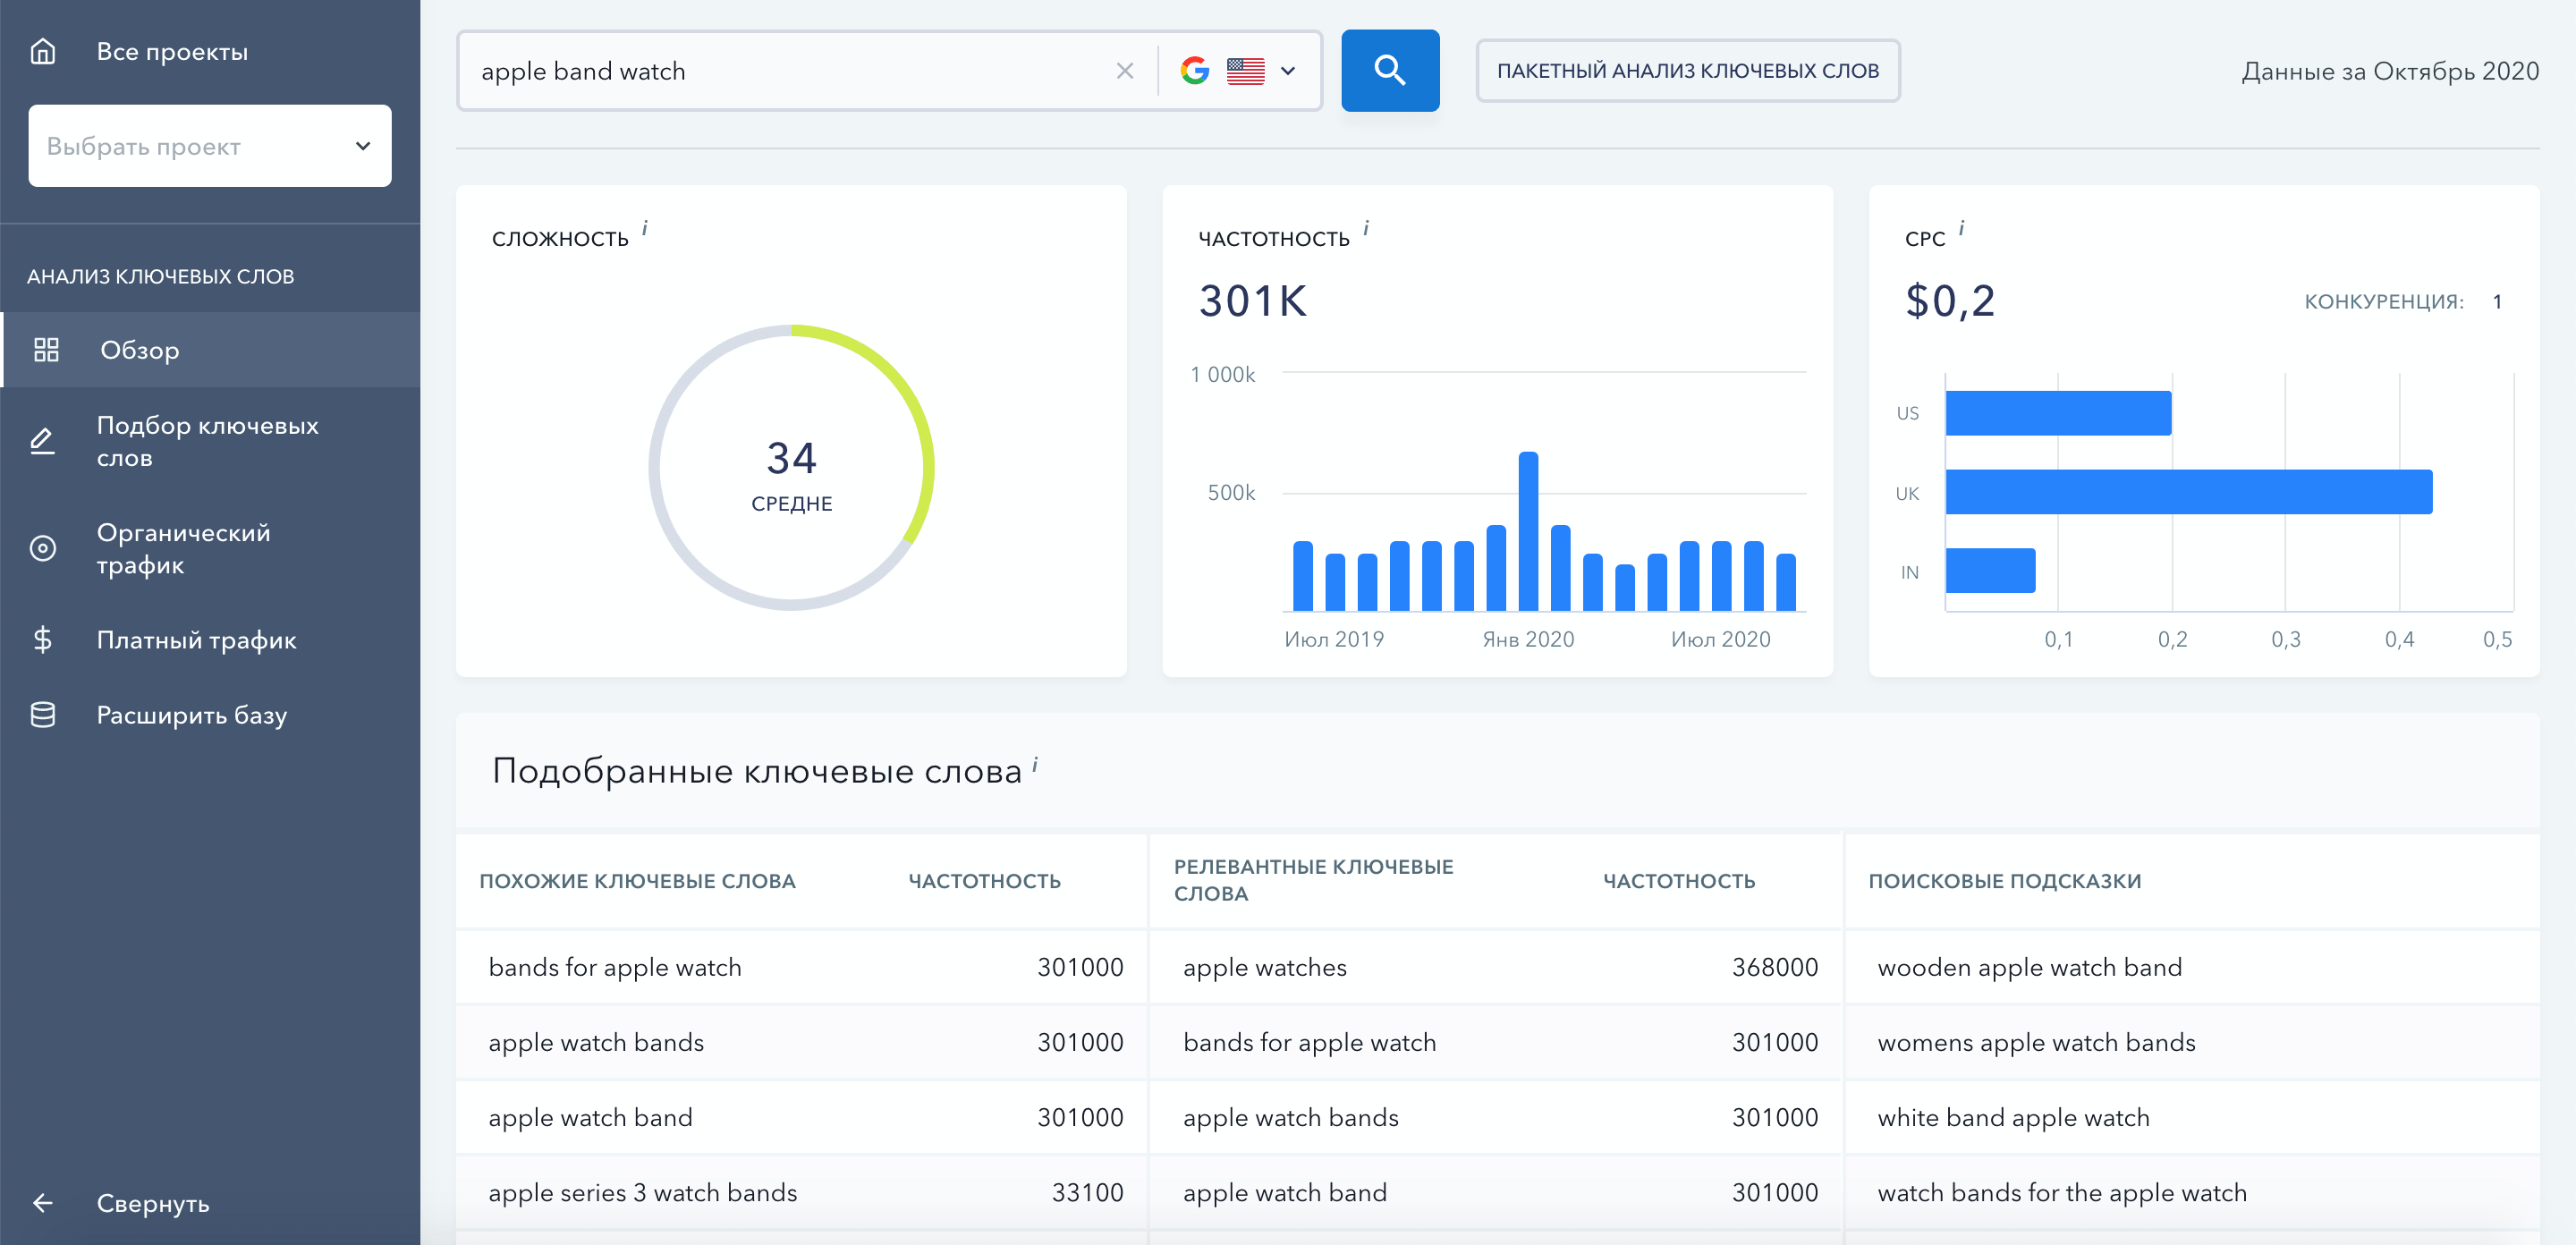
Task: Click the blue magnifier search button
Action: (1390, 70)
